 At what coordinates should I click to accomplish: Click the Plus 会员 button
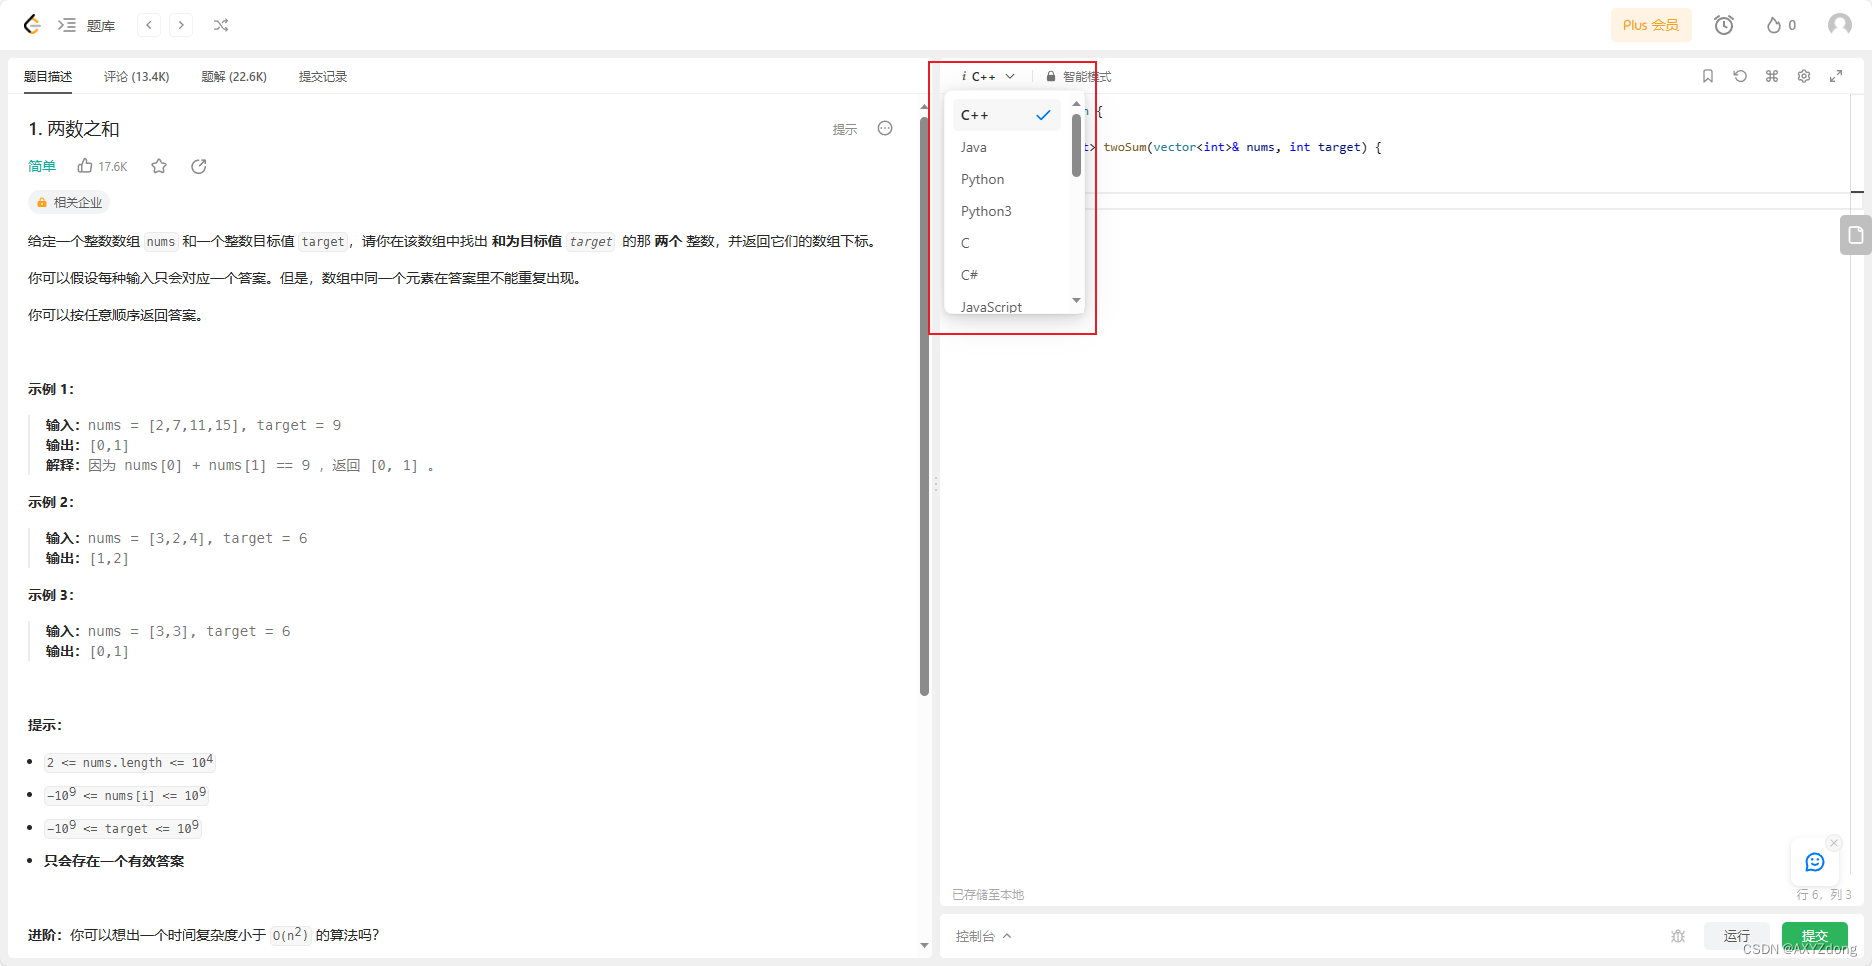click(x=1651, y=25)
